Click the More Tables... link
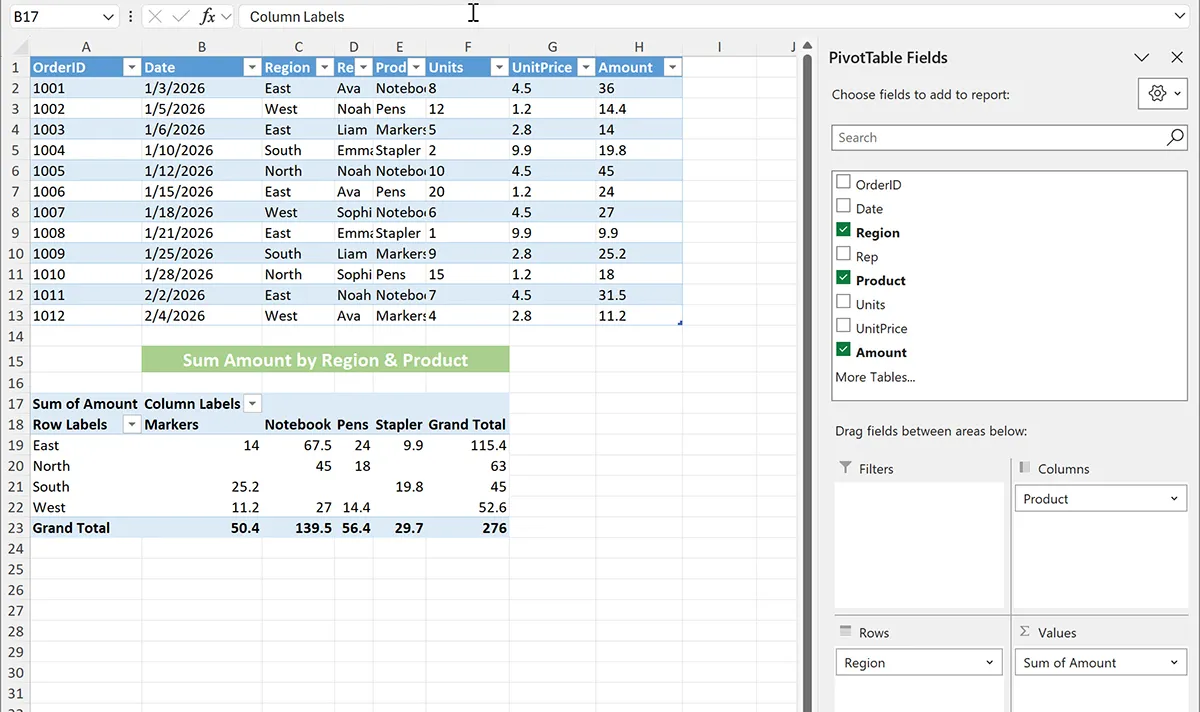The width and height of the screenshot is (1200, 712). [x=875, y=377]
